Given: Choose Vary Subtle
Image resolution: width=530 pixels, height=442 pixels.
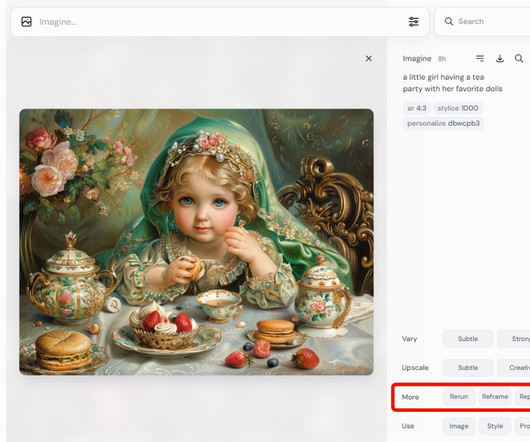Looking at the screenshot, I should tap(468, 339).
